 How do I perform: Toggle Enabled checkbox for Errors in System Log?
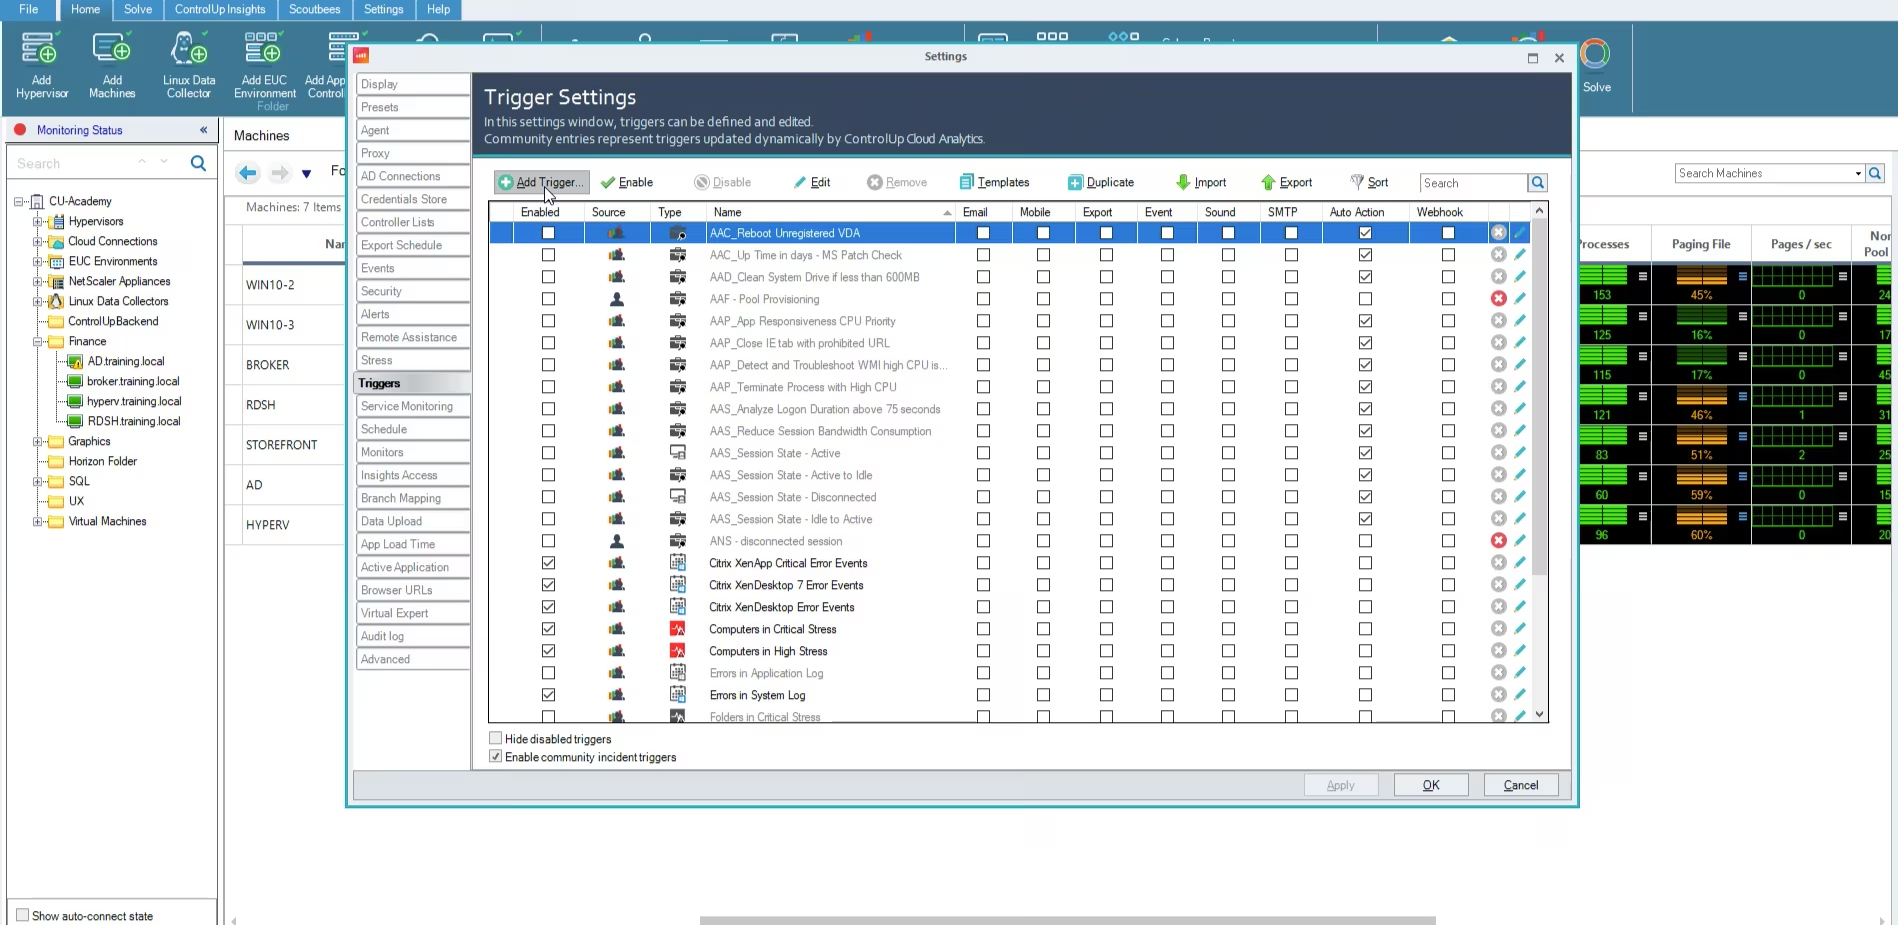click(548, 695)
